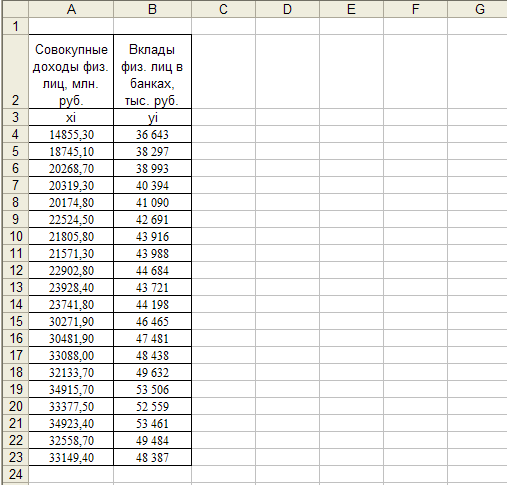Click the cell labeled xi
Screen dimensions: 507x485
[71, 117]
